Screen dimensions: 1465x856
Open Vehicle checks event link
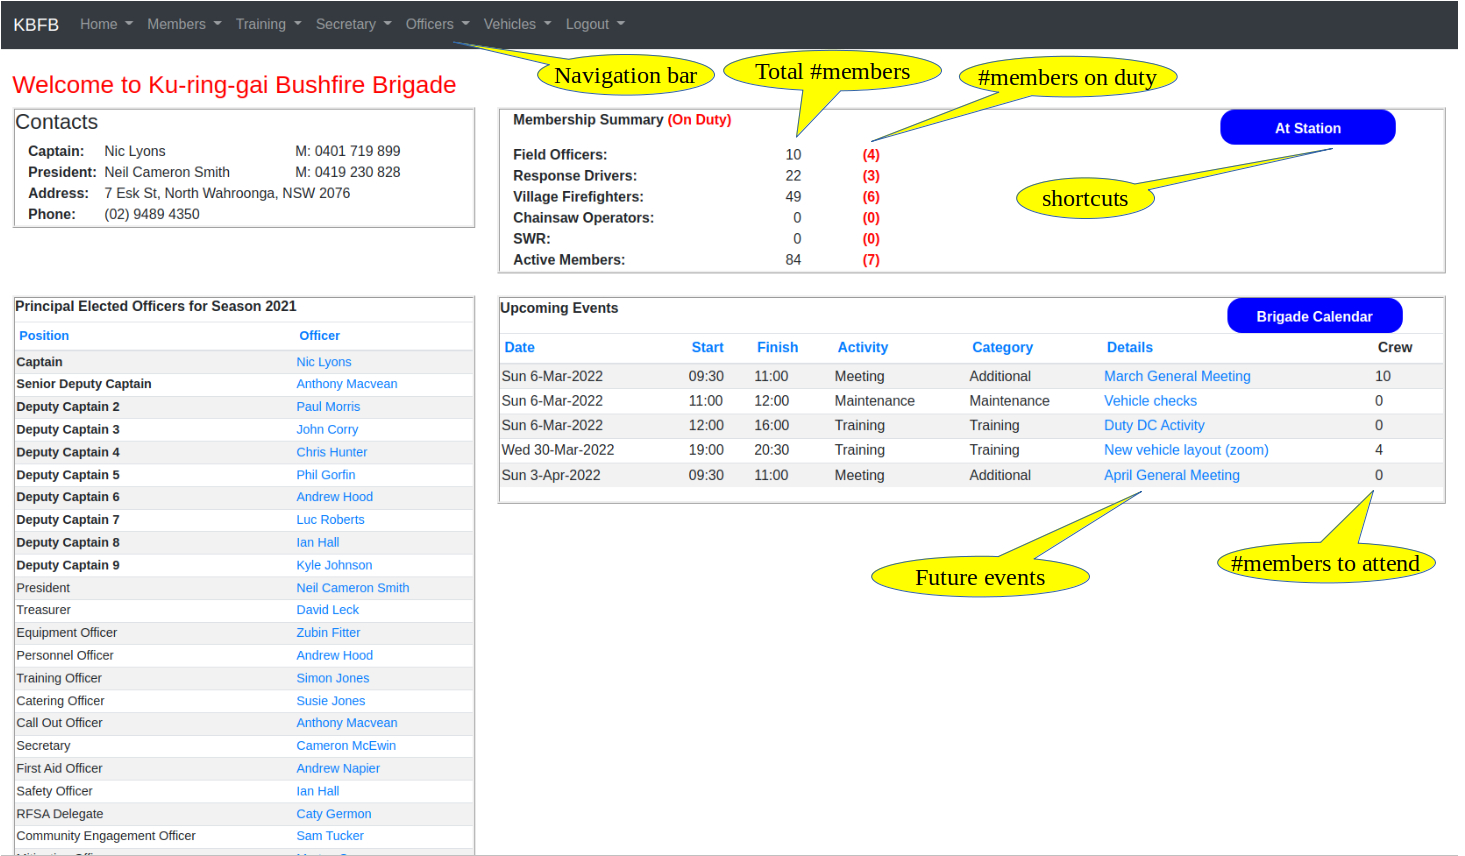pyautogui.click(x=1150, y=401)
